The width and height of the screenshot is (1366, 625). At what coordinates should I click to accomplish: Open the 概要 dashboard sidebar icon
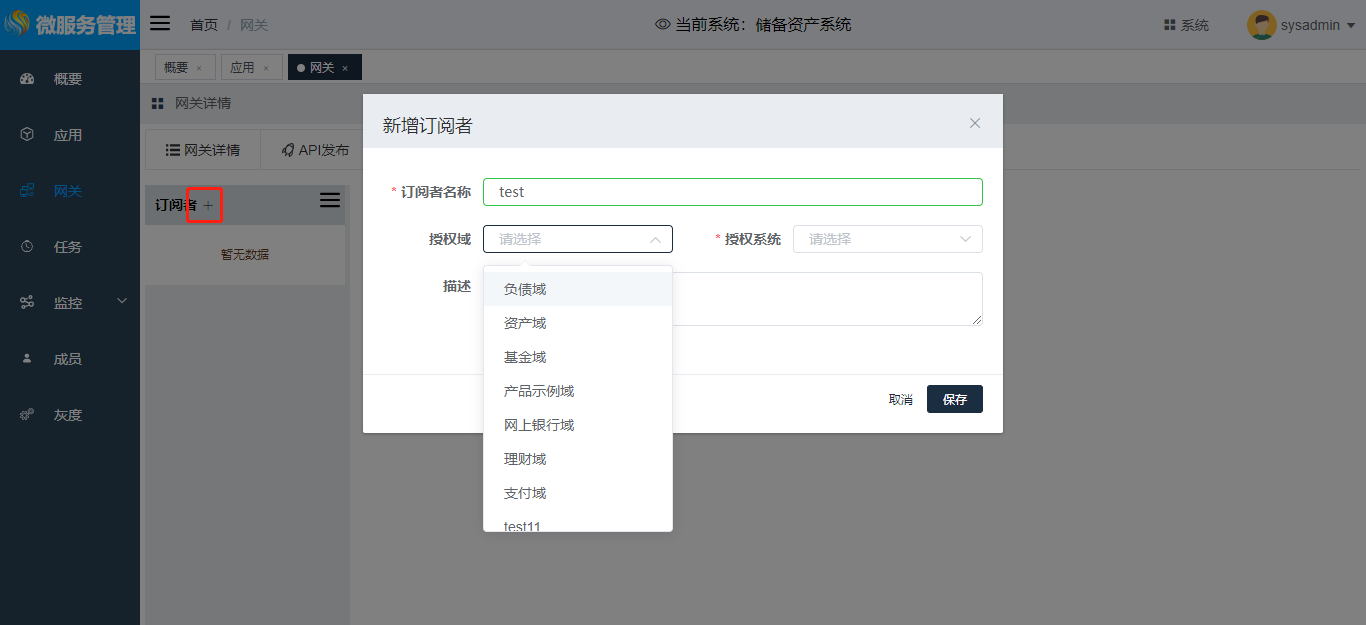pyautogui.click(x=27, y=79)
